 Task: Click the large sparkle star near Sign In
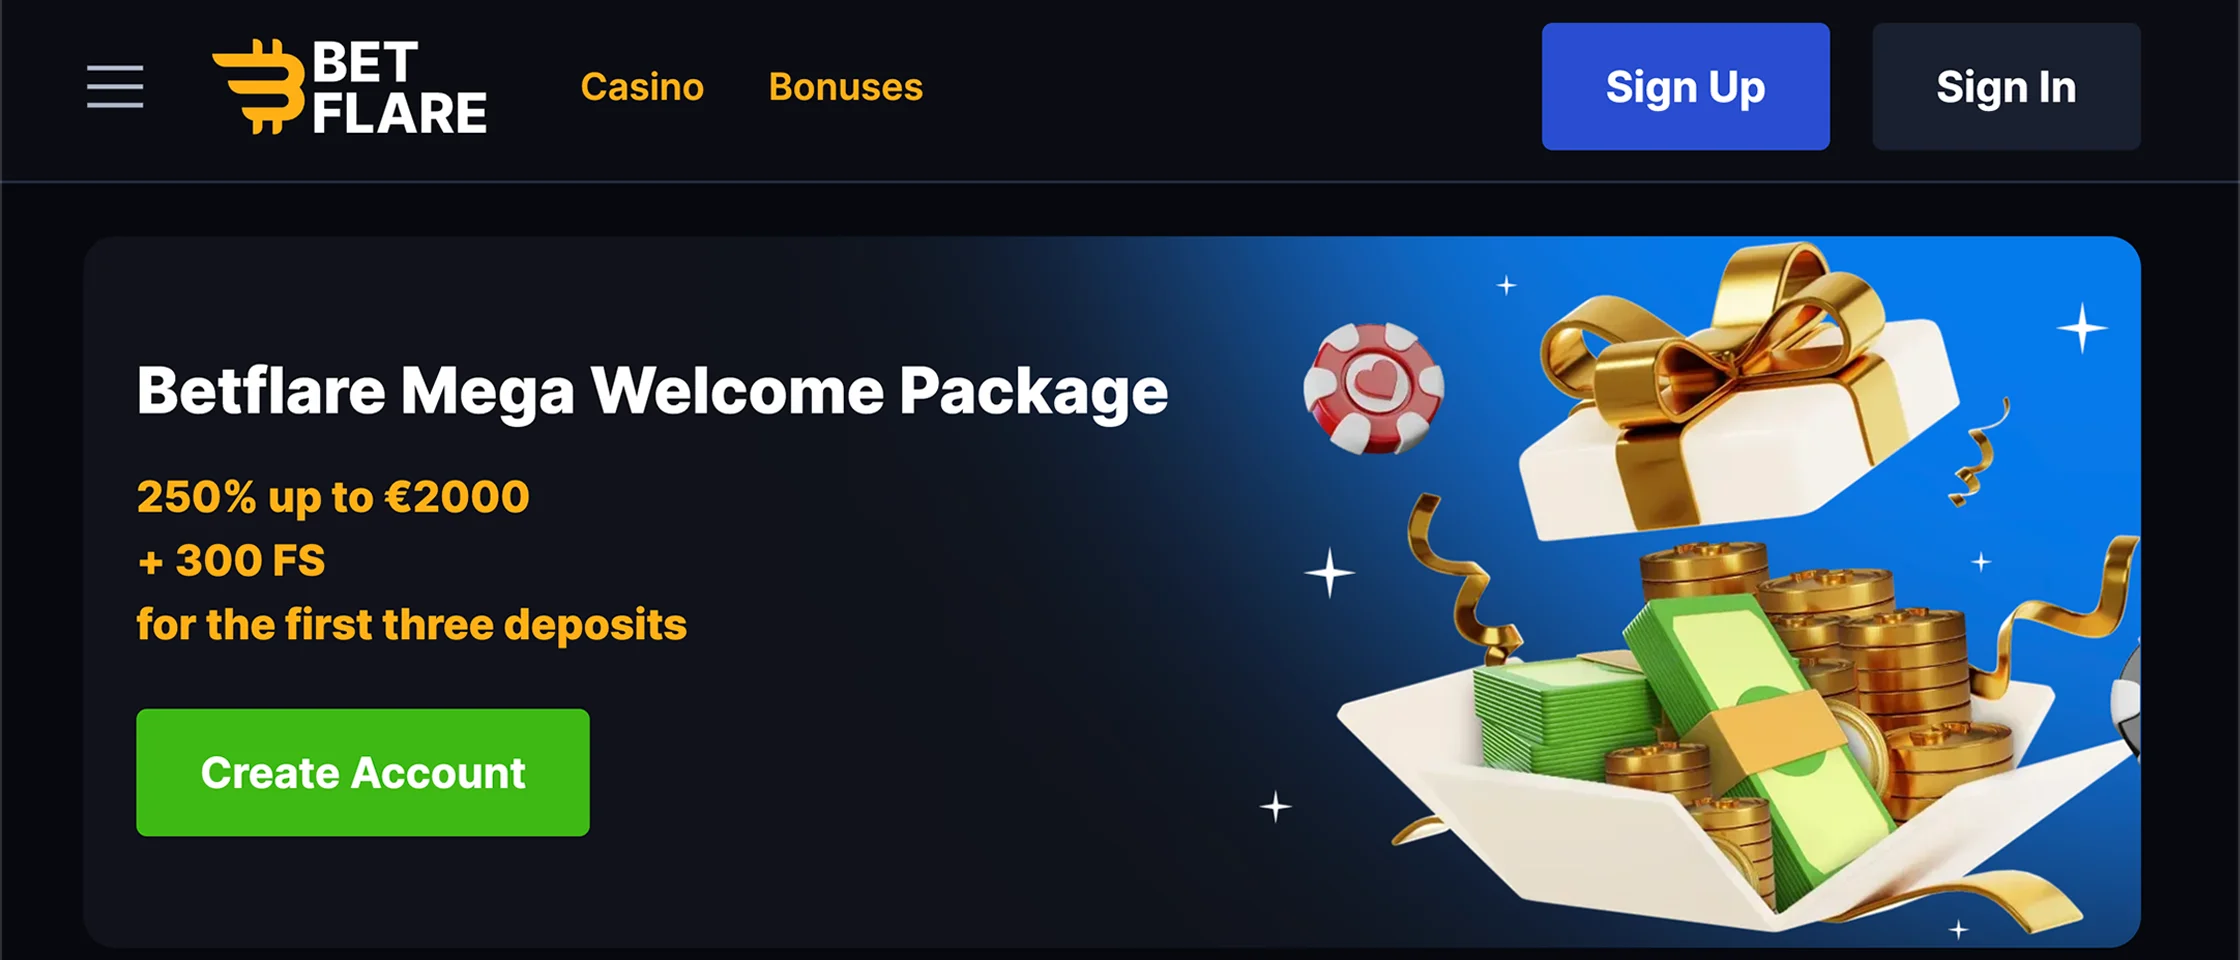pyautogui.click(x=2082, y=328)
